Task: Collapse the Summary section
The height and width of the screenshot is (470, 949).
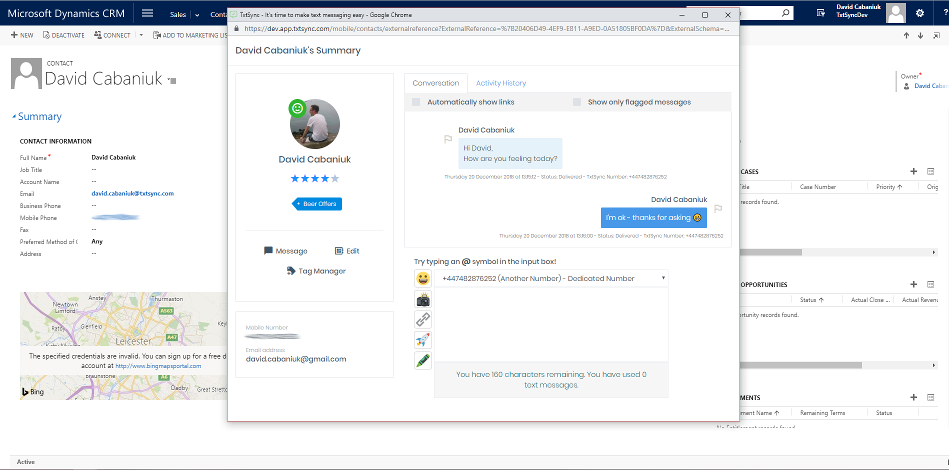Action: 14,117
